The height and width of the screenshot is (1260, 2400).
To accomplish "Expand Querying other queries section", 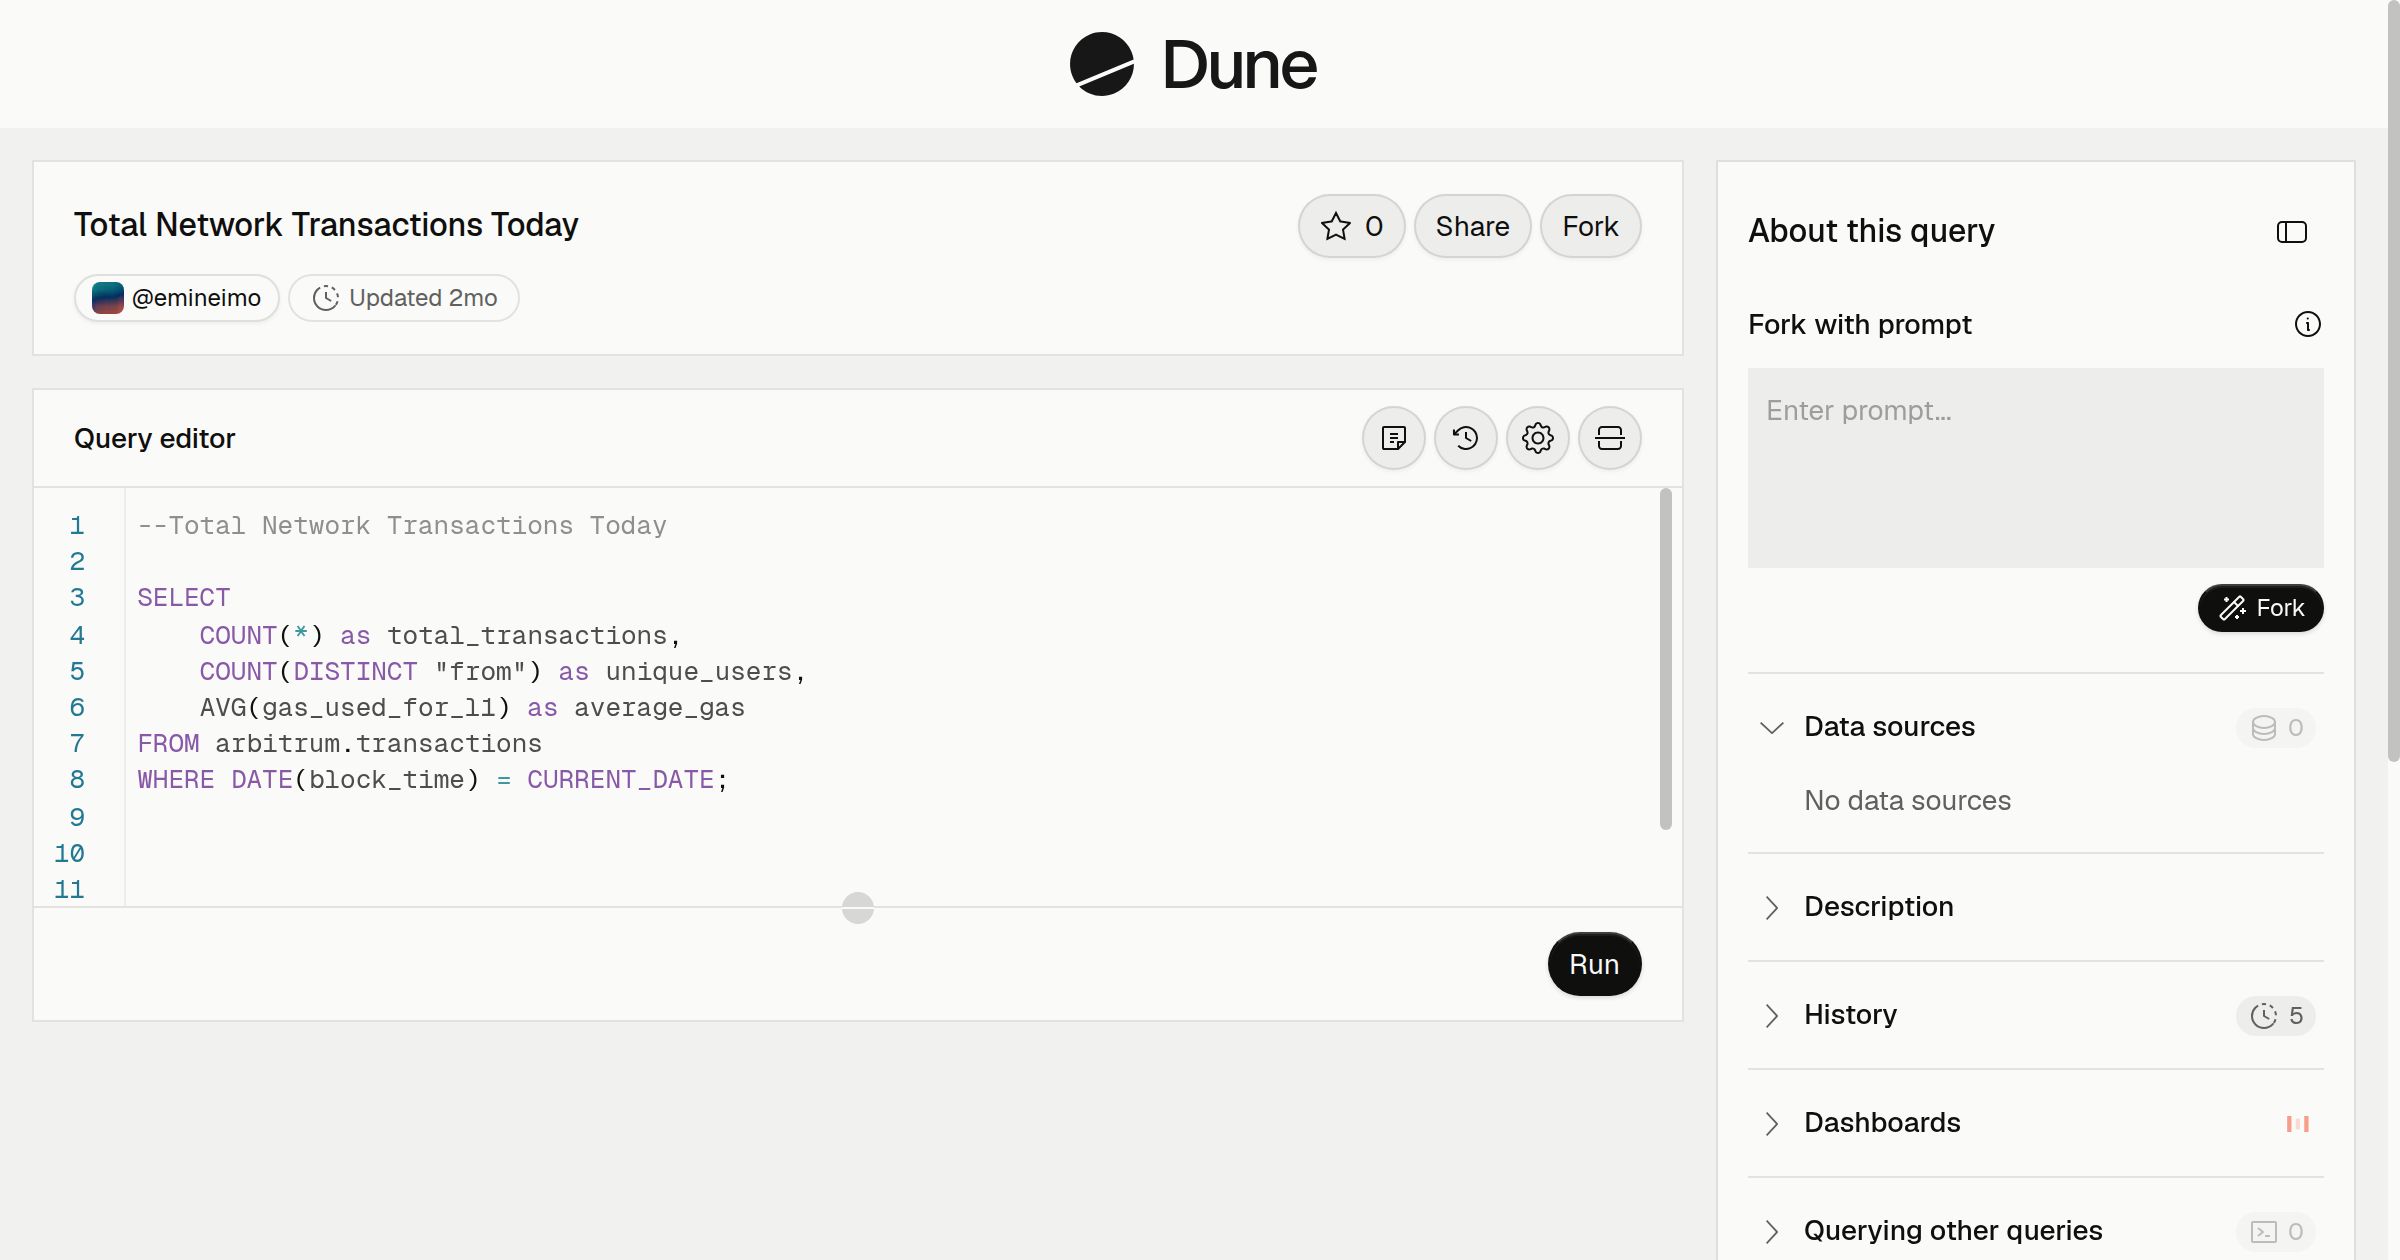I will click(1772, 1232).
